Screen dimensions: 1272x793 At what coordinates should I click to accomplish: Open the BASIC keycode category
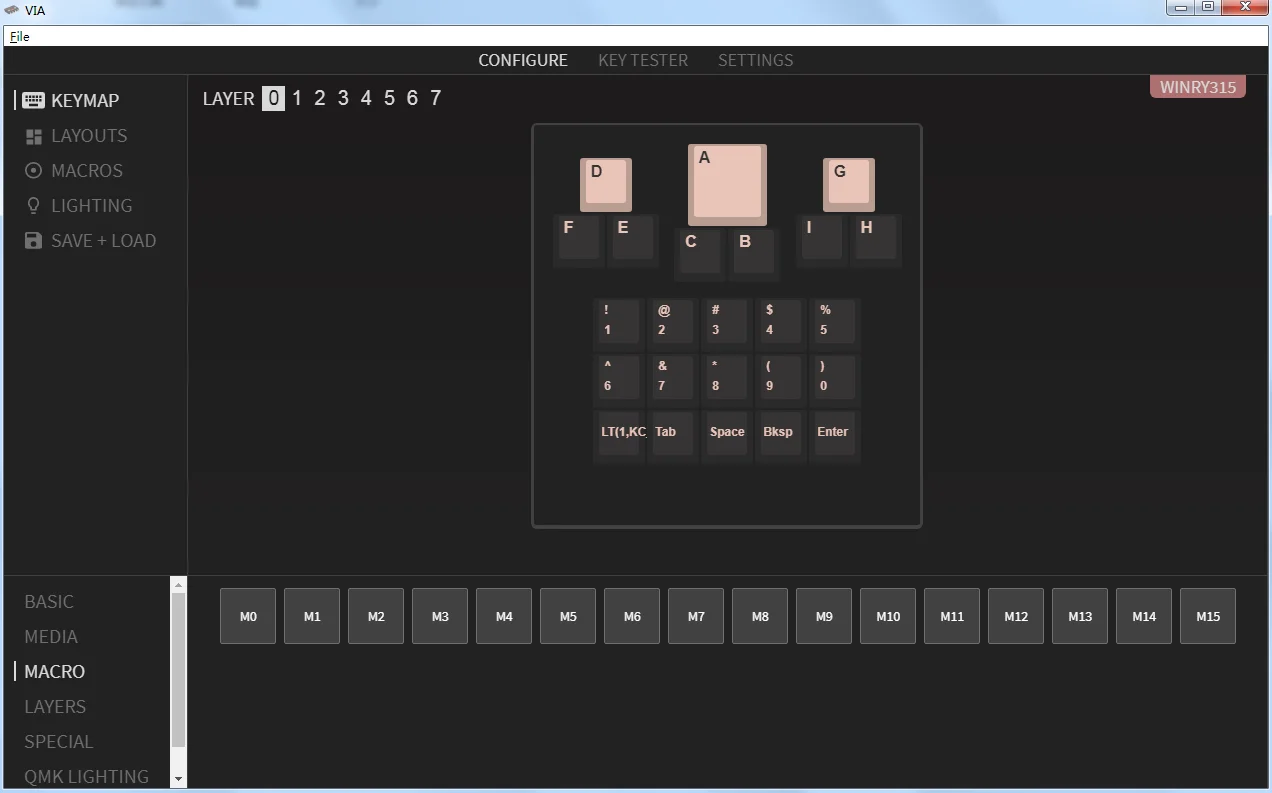pyautogui.click(x=49, y=602)
